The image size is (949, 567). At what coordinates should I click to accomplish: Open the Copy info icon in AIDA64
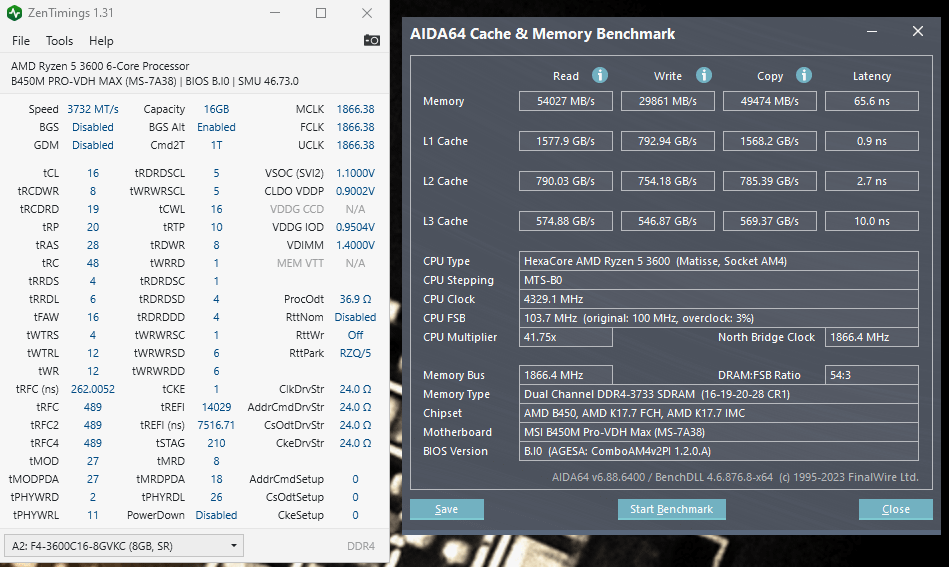(804, 75)
